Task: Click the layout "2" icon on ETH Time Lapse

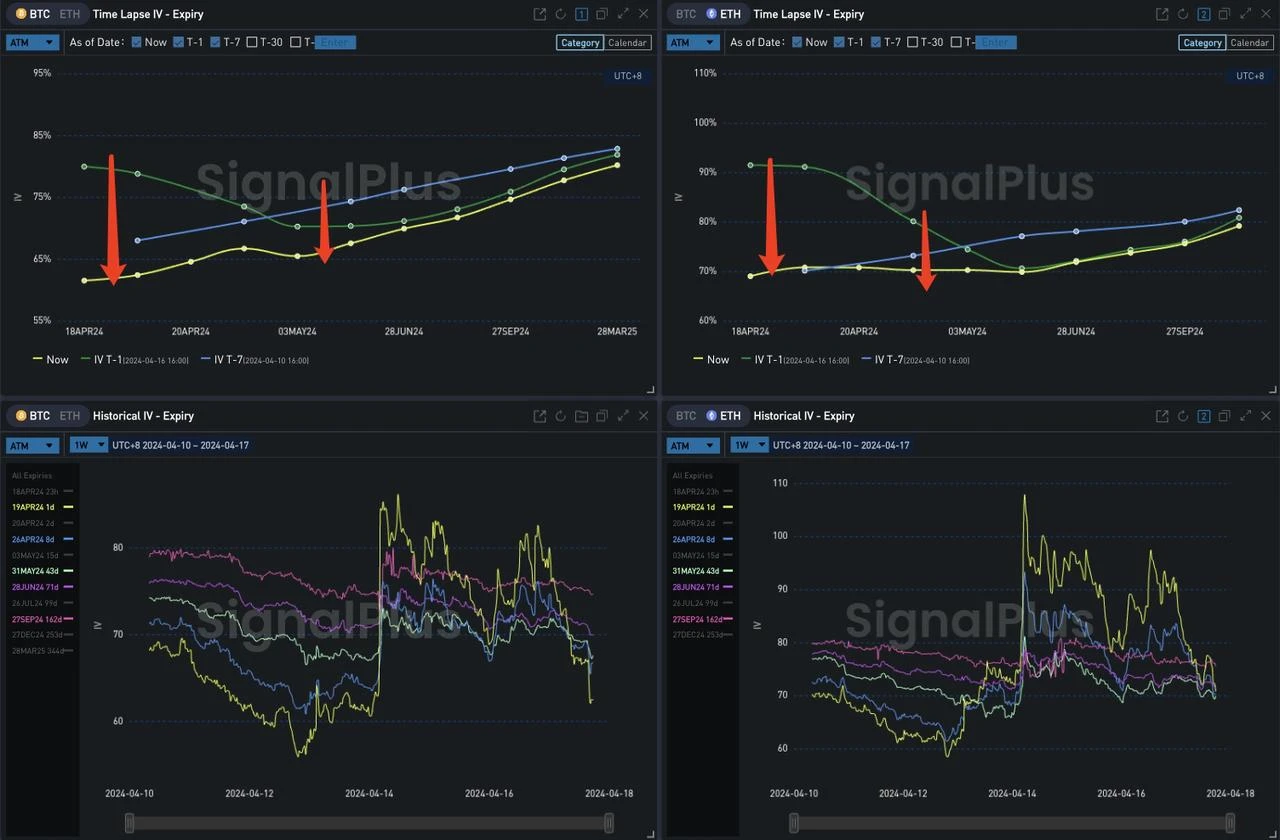Action: click(x=1203, y=14)
